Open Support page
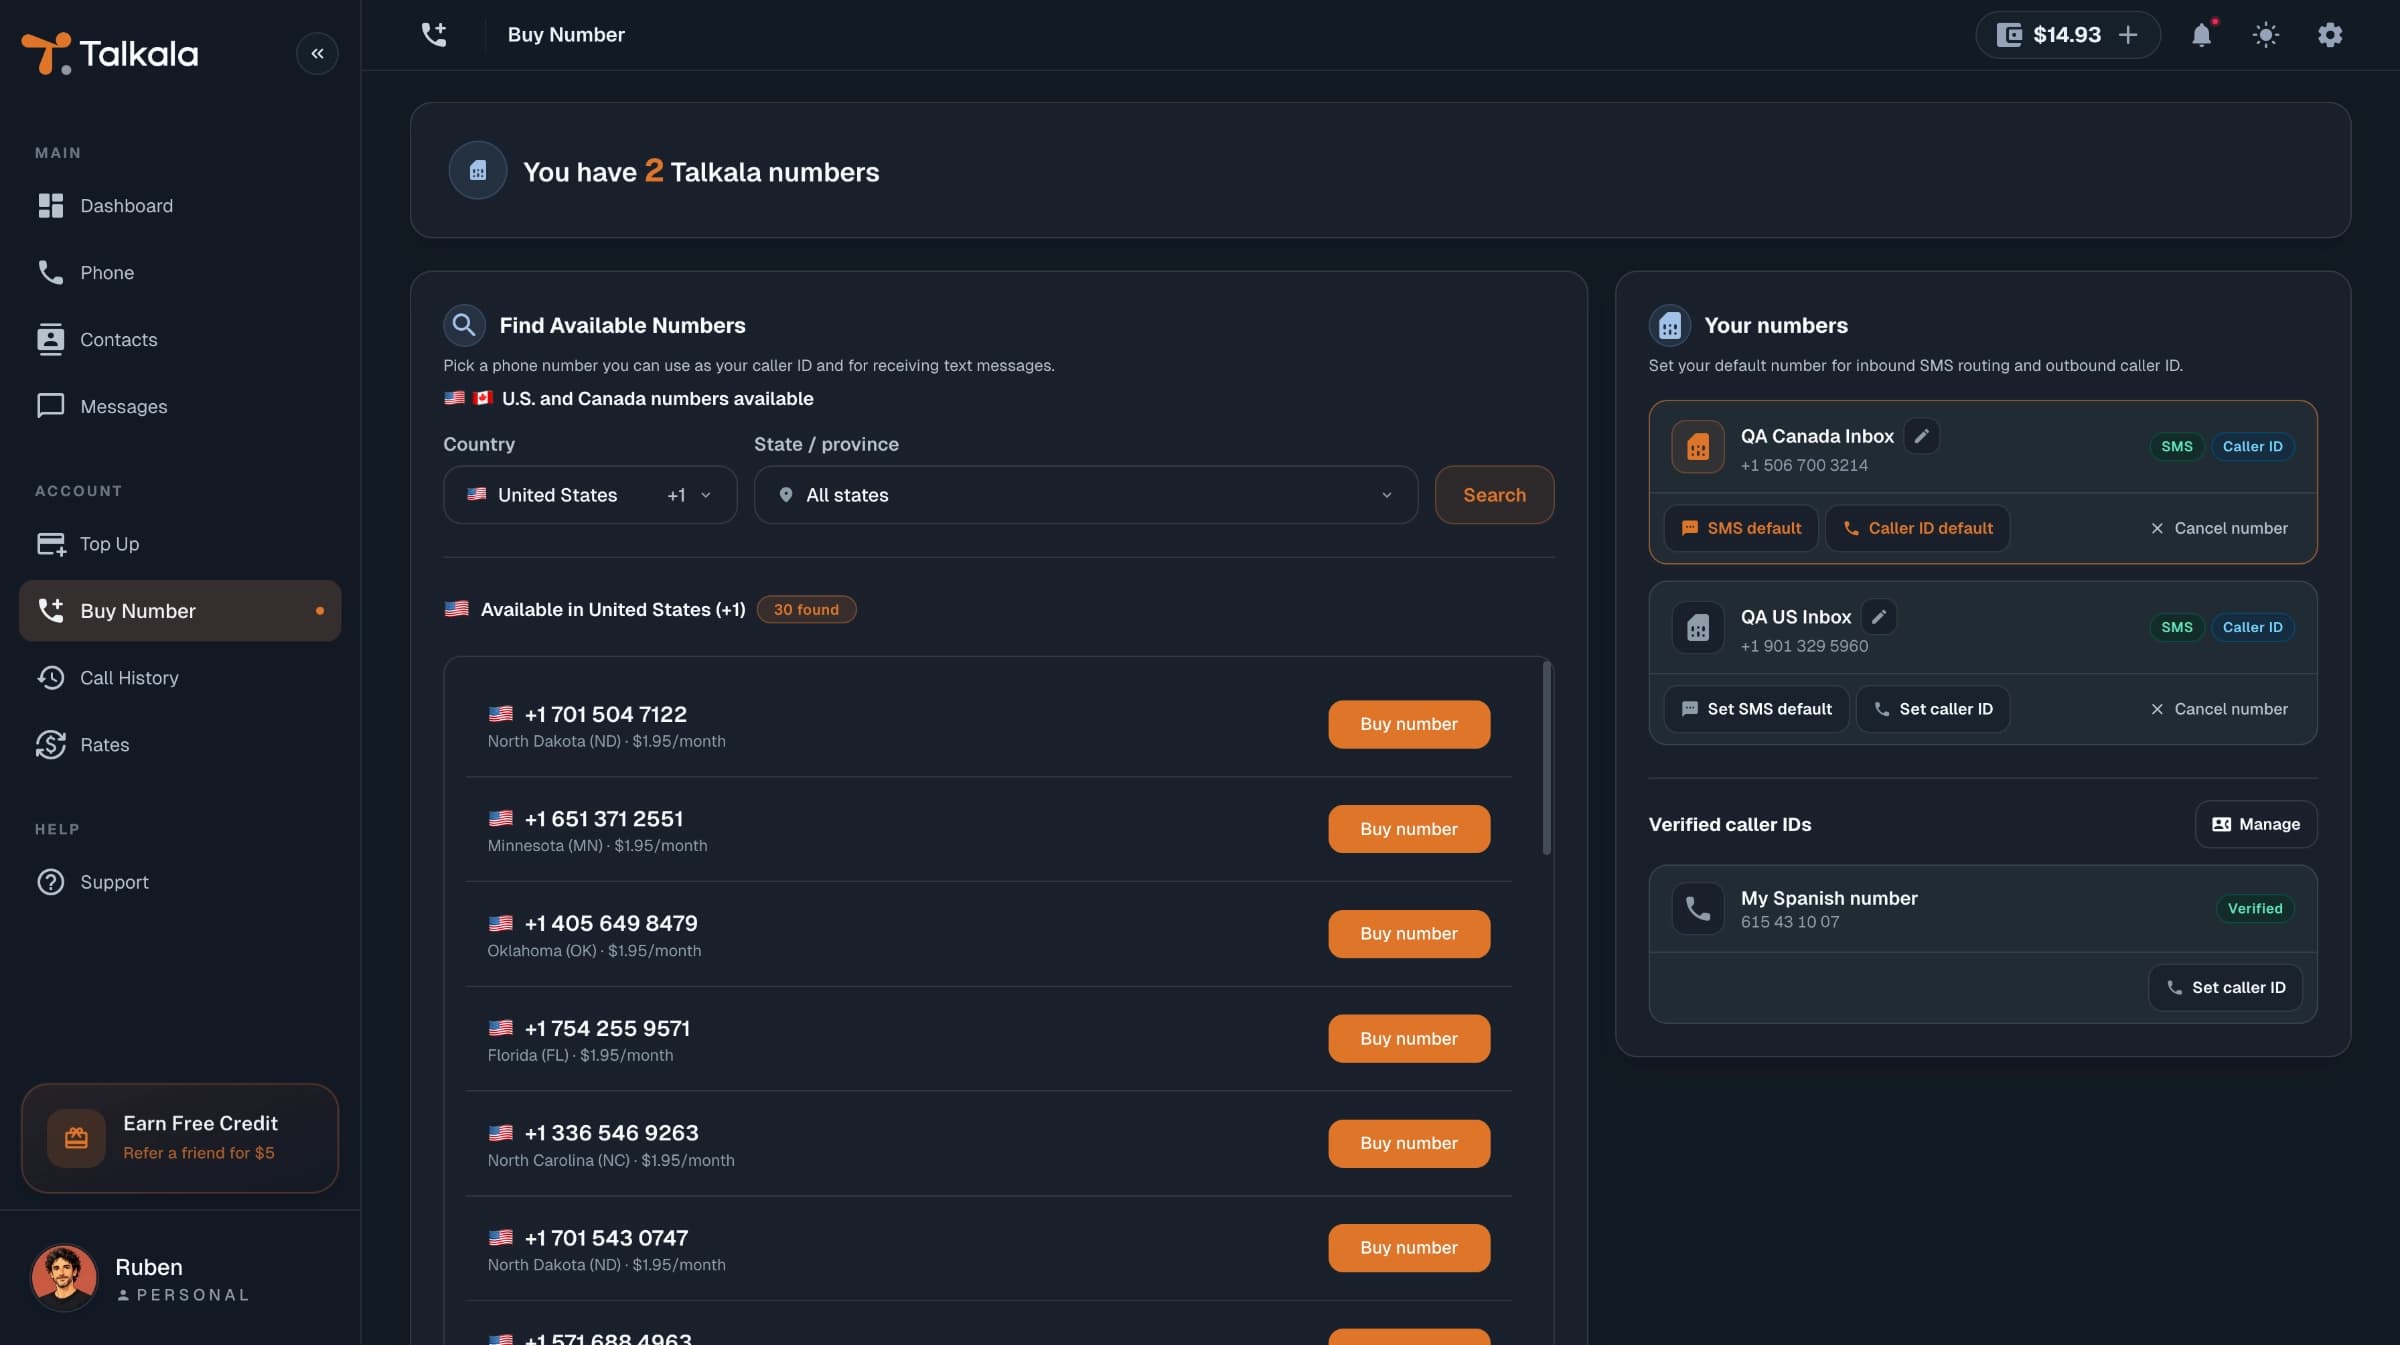 (x=180, y=882)
